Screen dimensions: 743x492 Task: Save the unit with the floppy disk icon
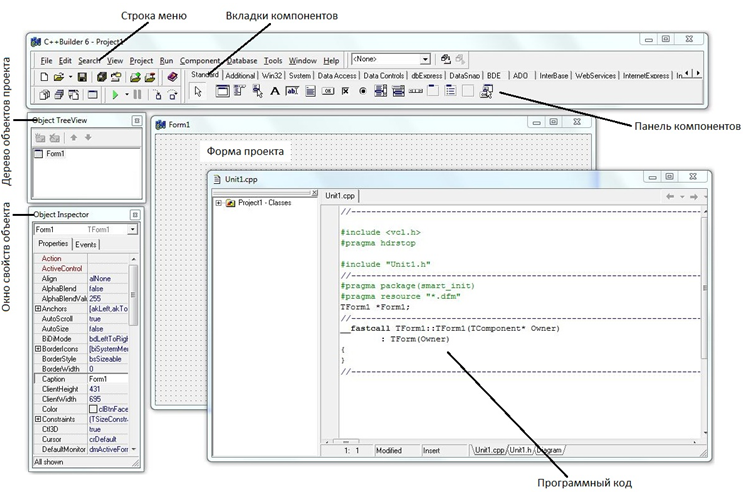(x=82, y=77)
